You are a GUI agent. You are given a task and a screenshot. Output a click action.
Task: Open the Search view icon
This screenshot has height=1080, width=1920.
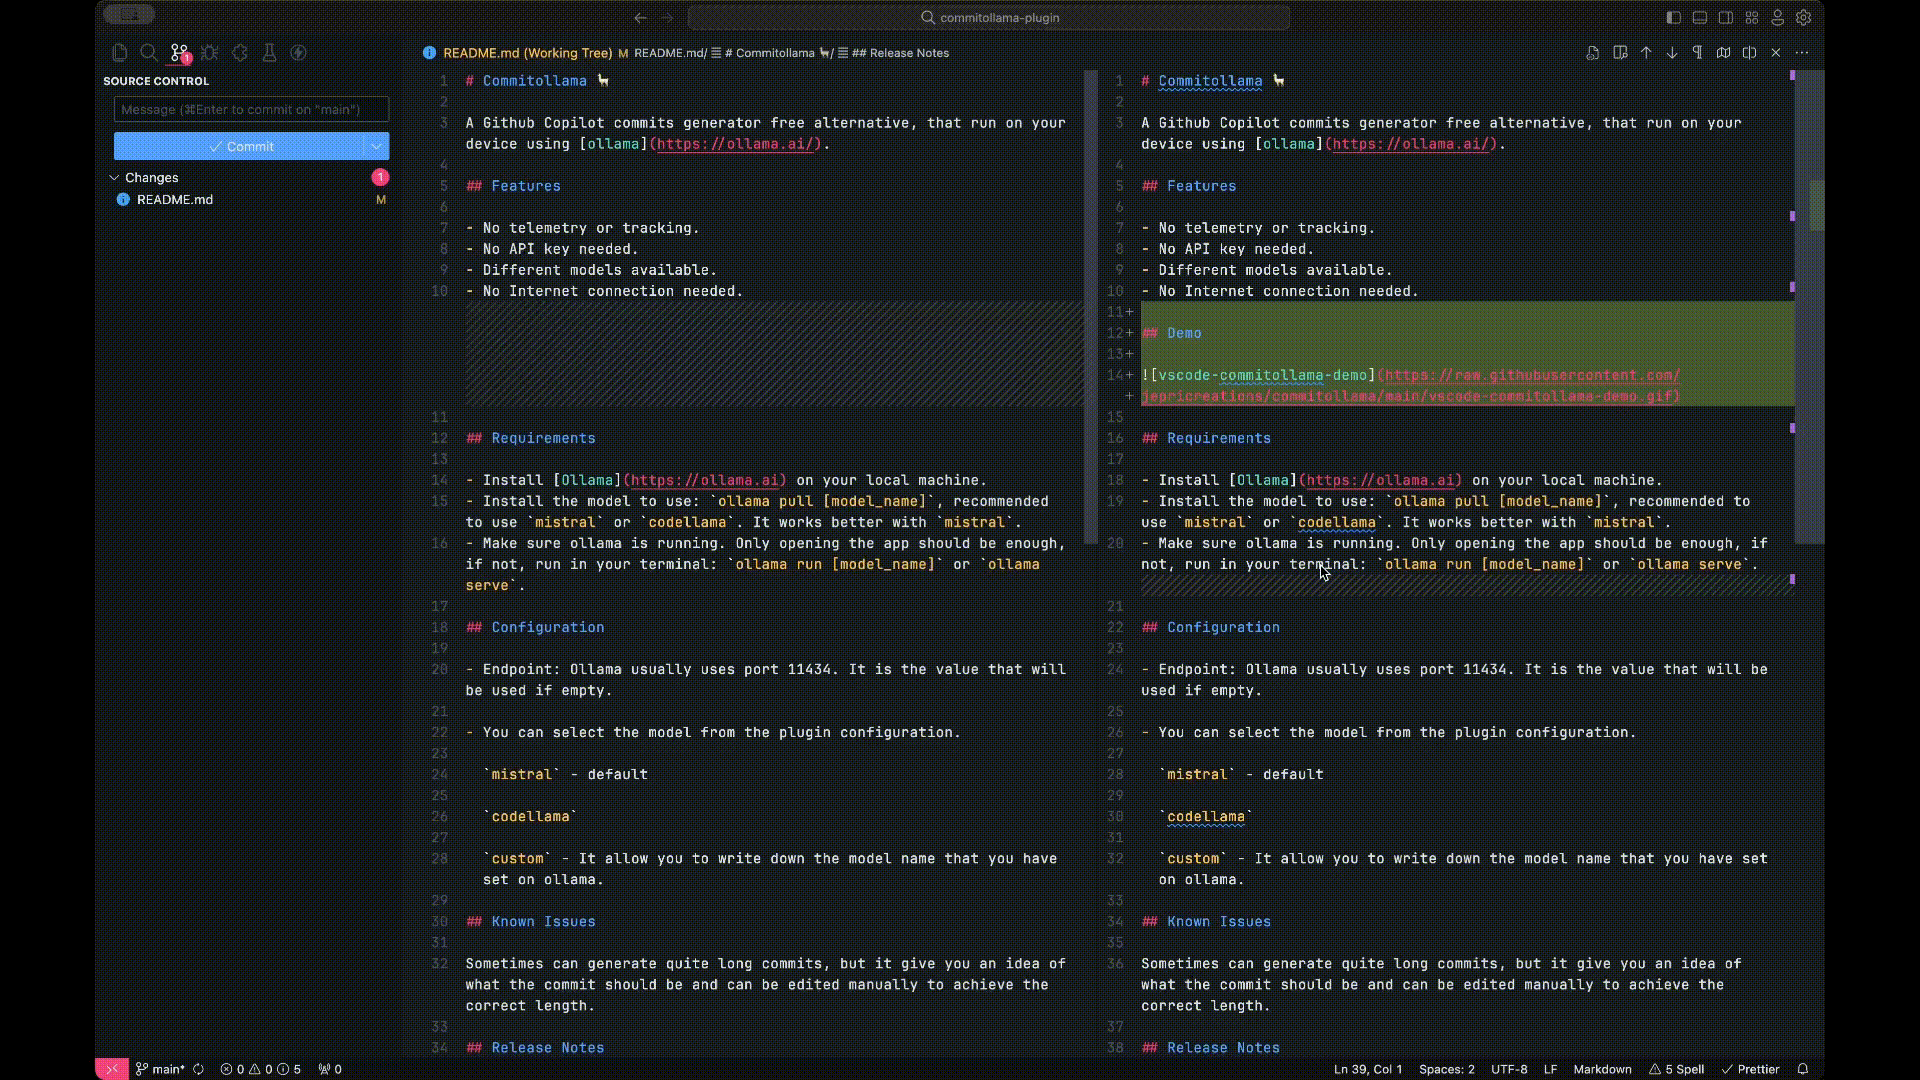click(x=149, y=53)
